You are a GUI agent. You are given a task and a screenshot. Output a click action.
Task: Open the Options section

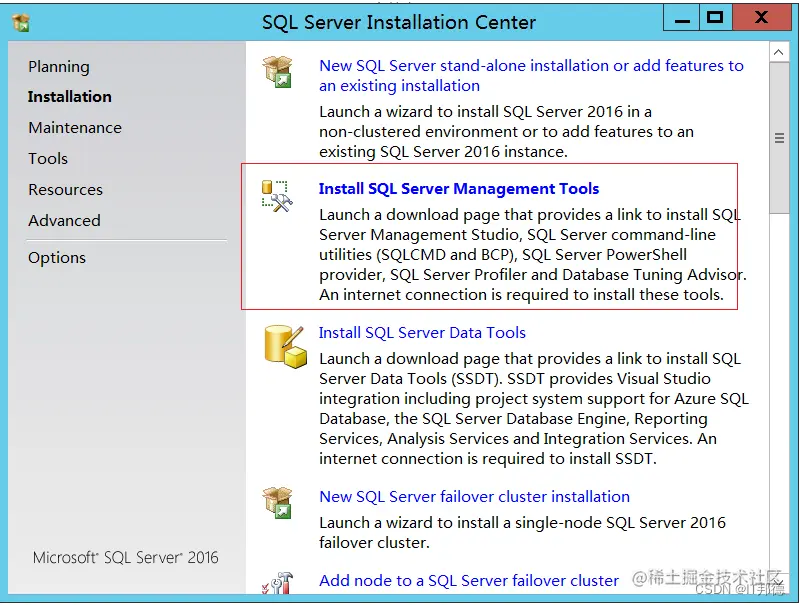tap(57, 258)
